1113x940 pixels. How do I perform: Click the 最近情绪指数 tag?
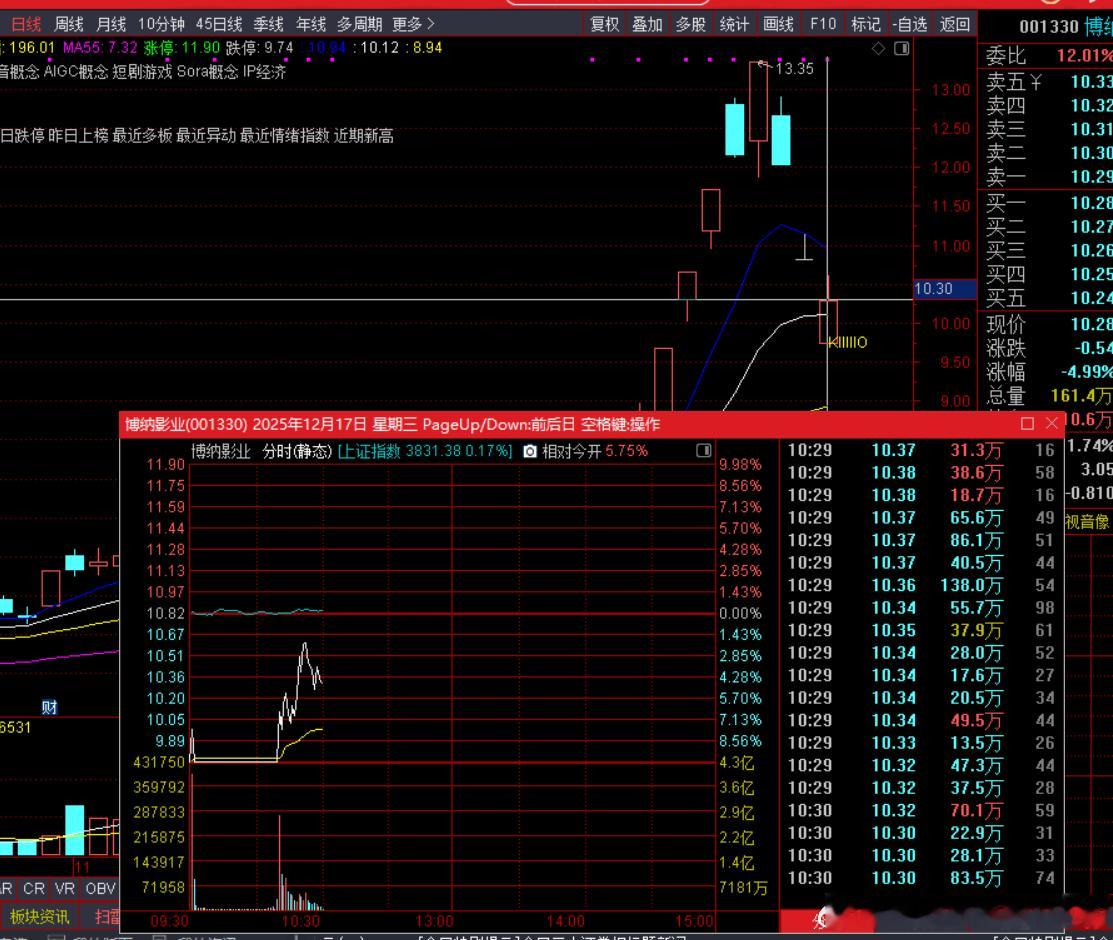click(285, 136)
